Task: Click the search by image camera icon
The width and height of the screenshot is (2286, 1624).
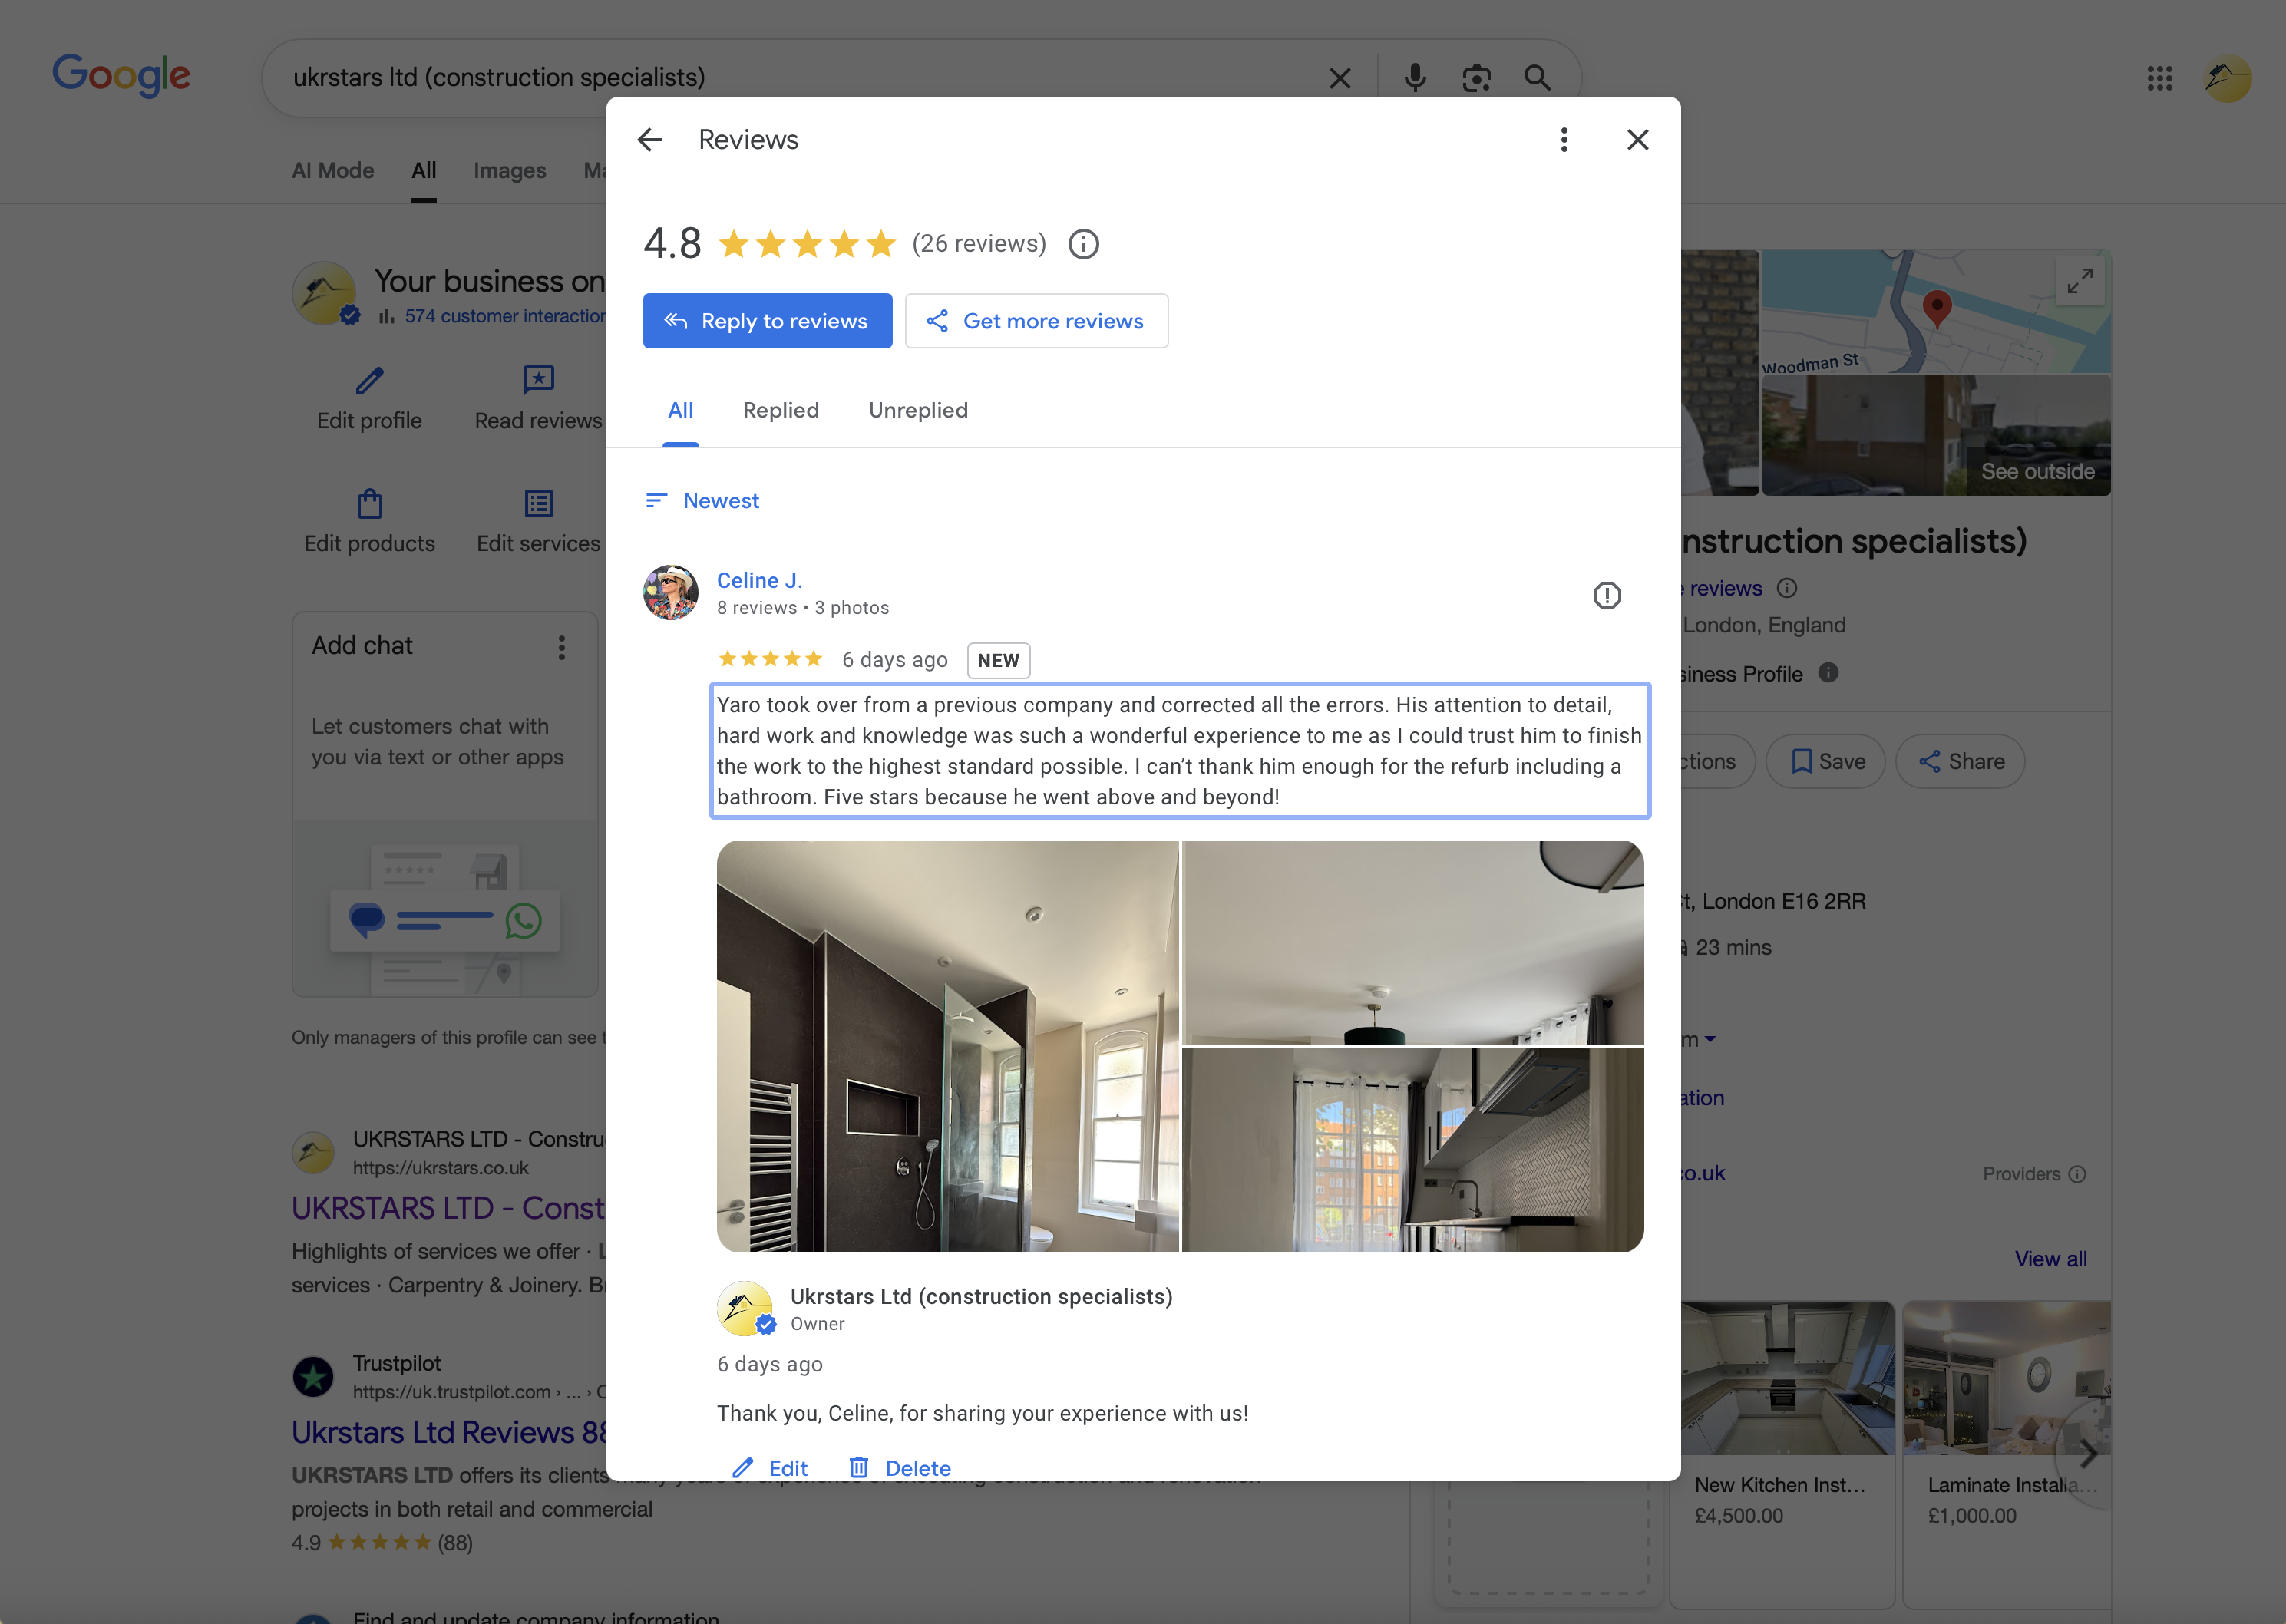Action: coord(1476,78)
